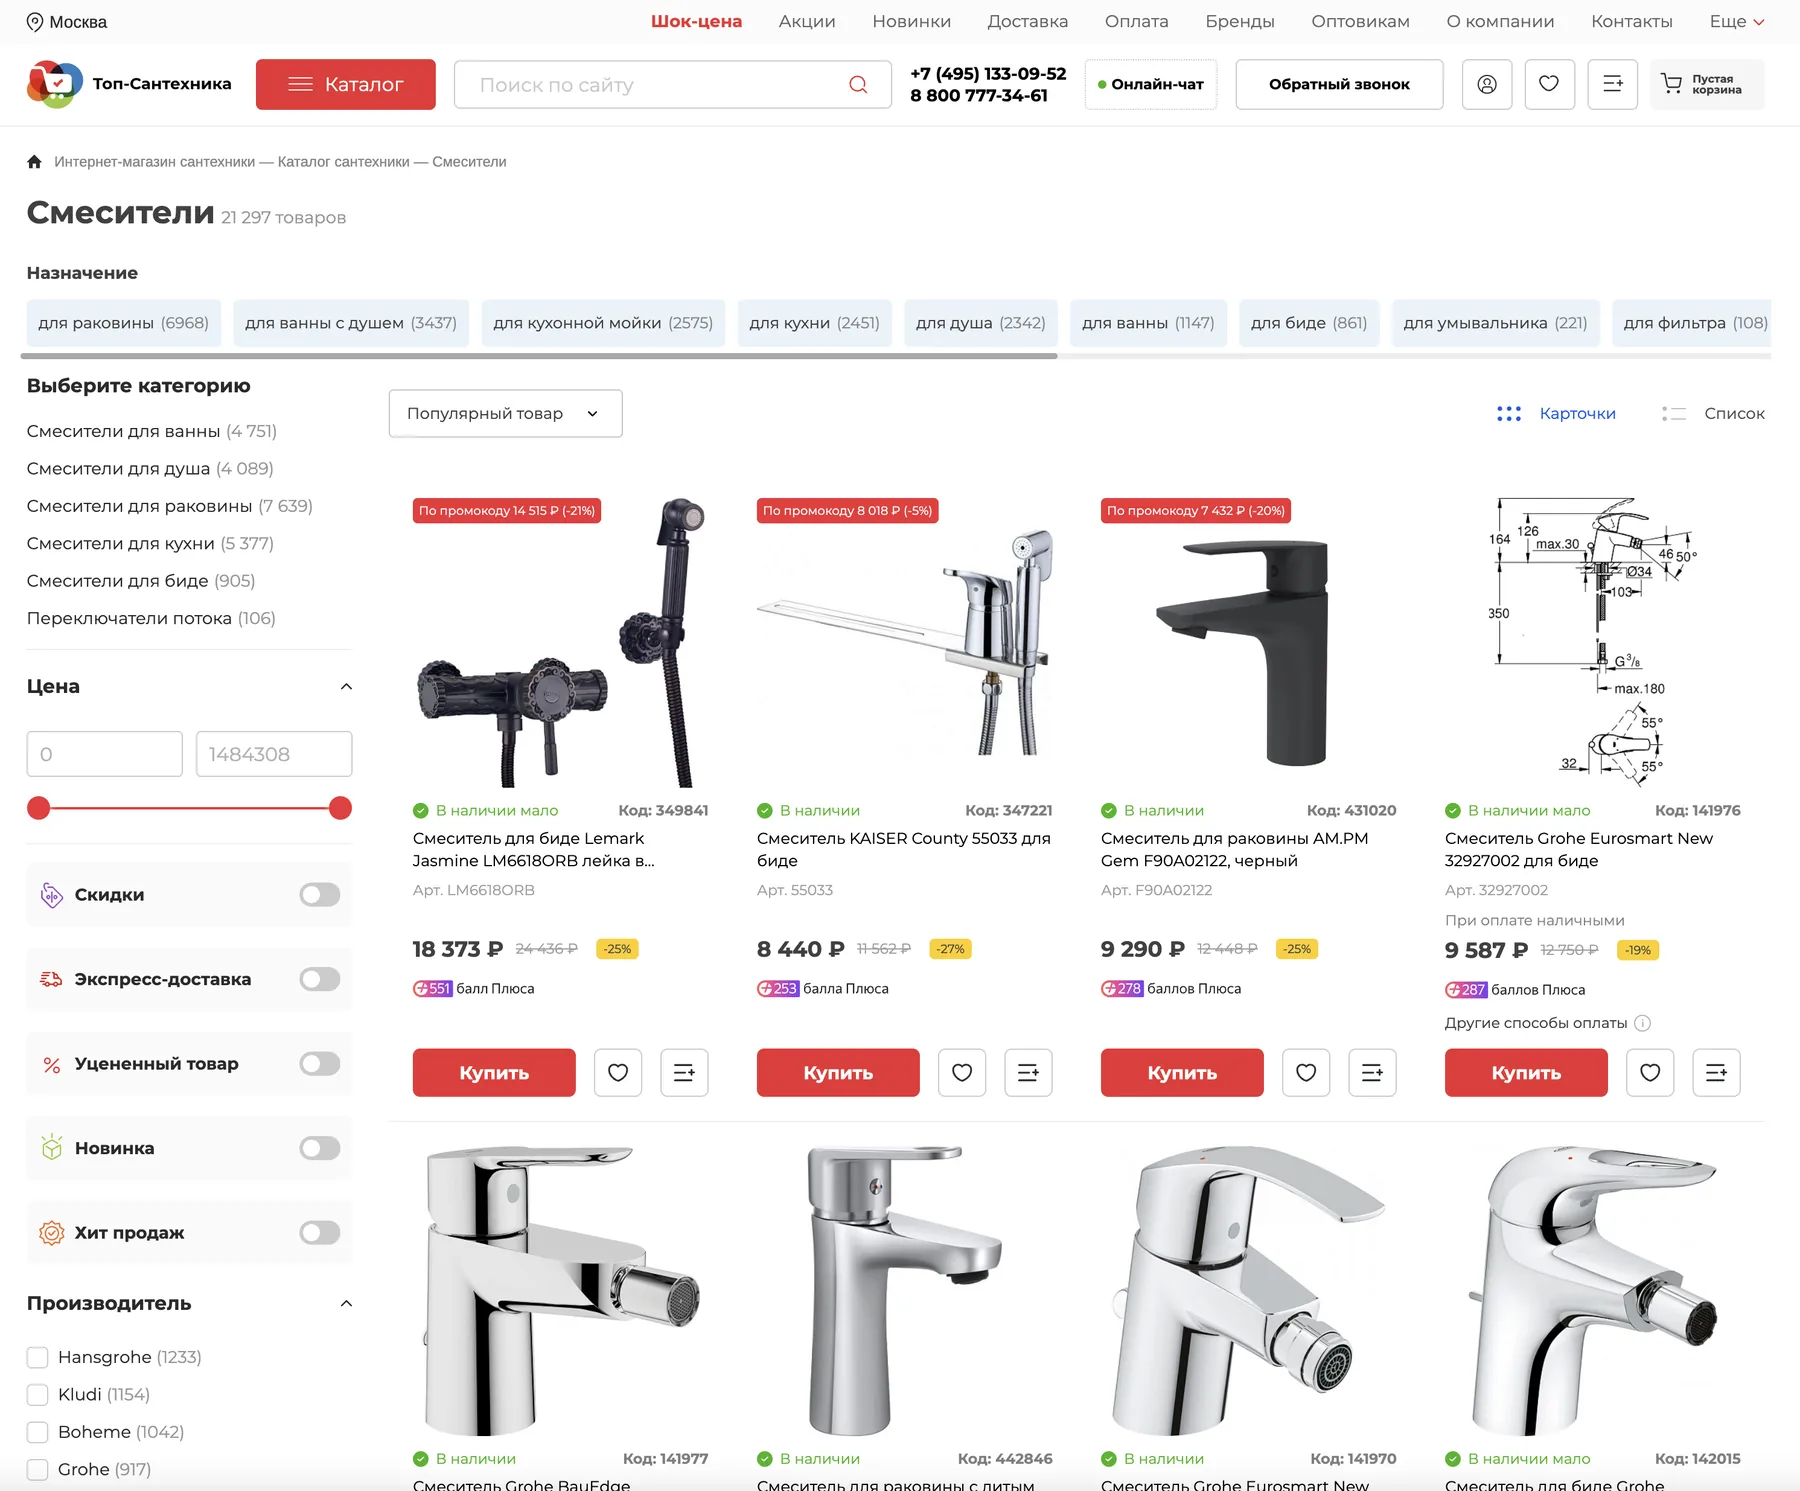Switch to Список list view
This screenshot has height=1491, width=1800.
pos(1713,414)
